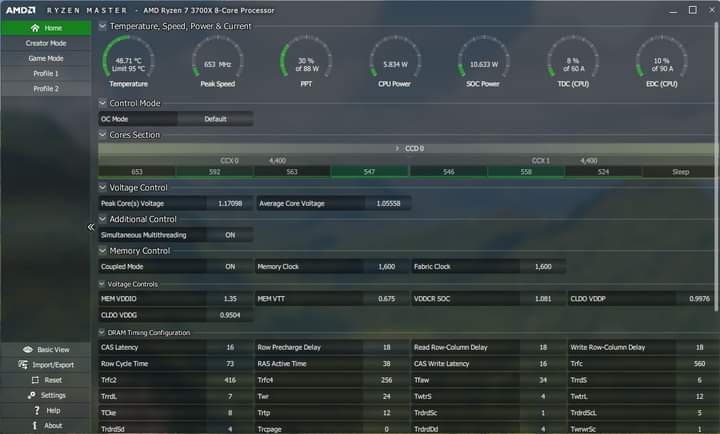
Task: Click the Reset icon in sidebar
Action: pos(35,380)
